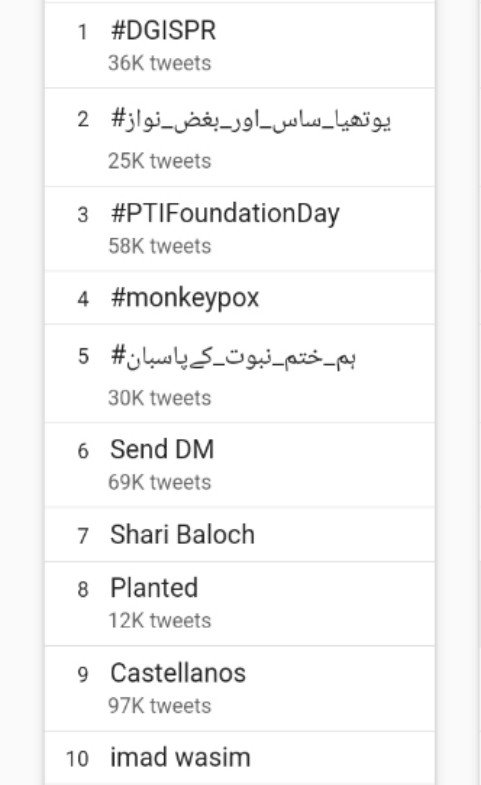481x785 pixels.
Task: Click the 25K tweets count label
Action: [160, 161]
